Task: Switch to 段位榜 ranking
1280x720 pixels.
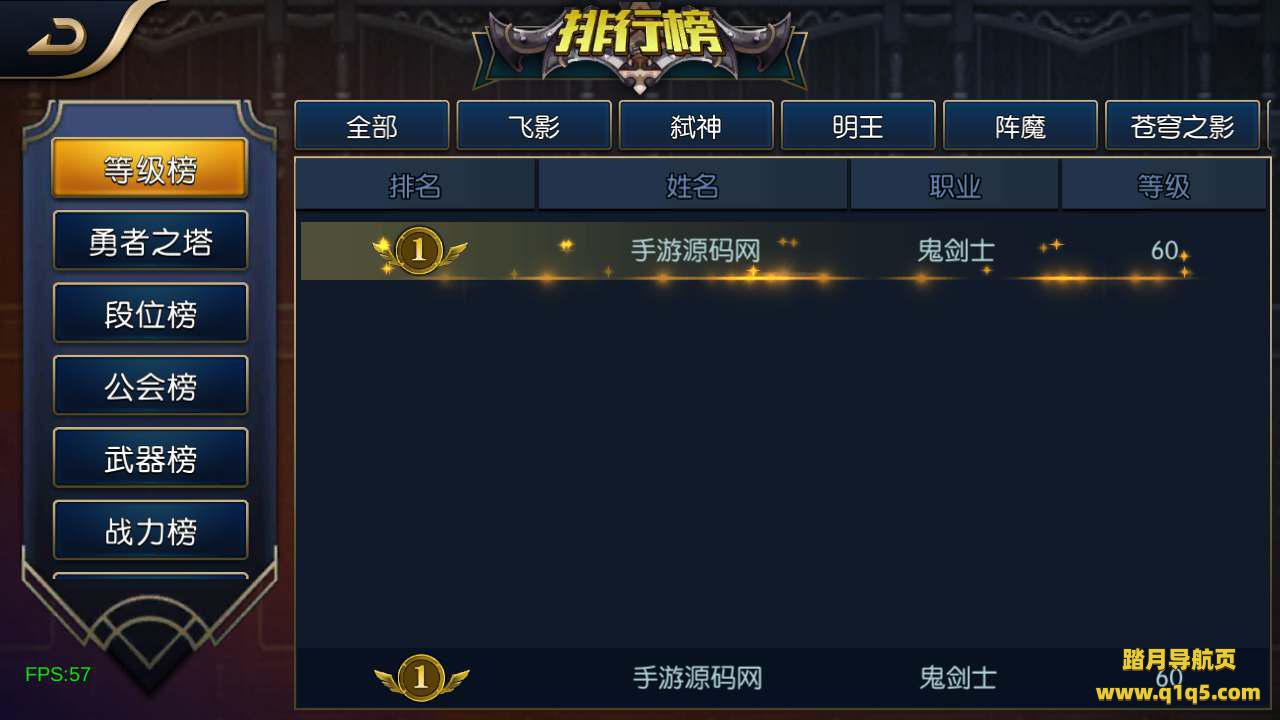Action: point(150,313)
